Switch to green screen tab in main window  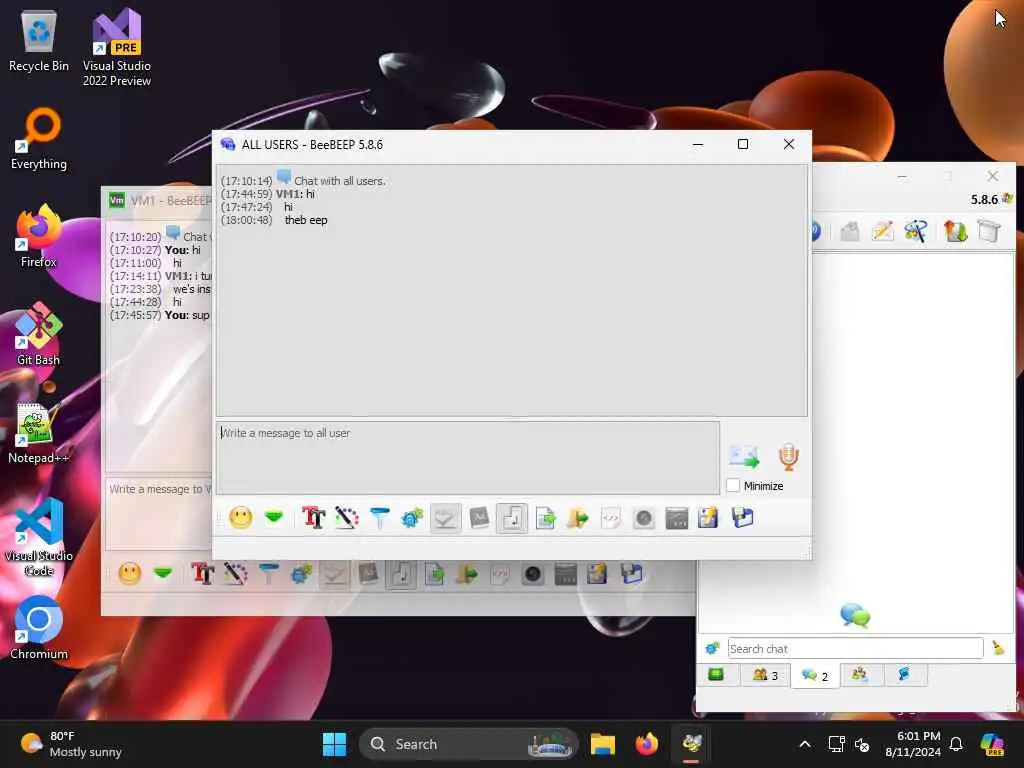[716, 674]
